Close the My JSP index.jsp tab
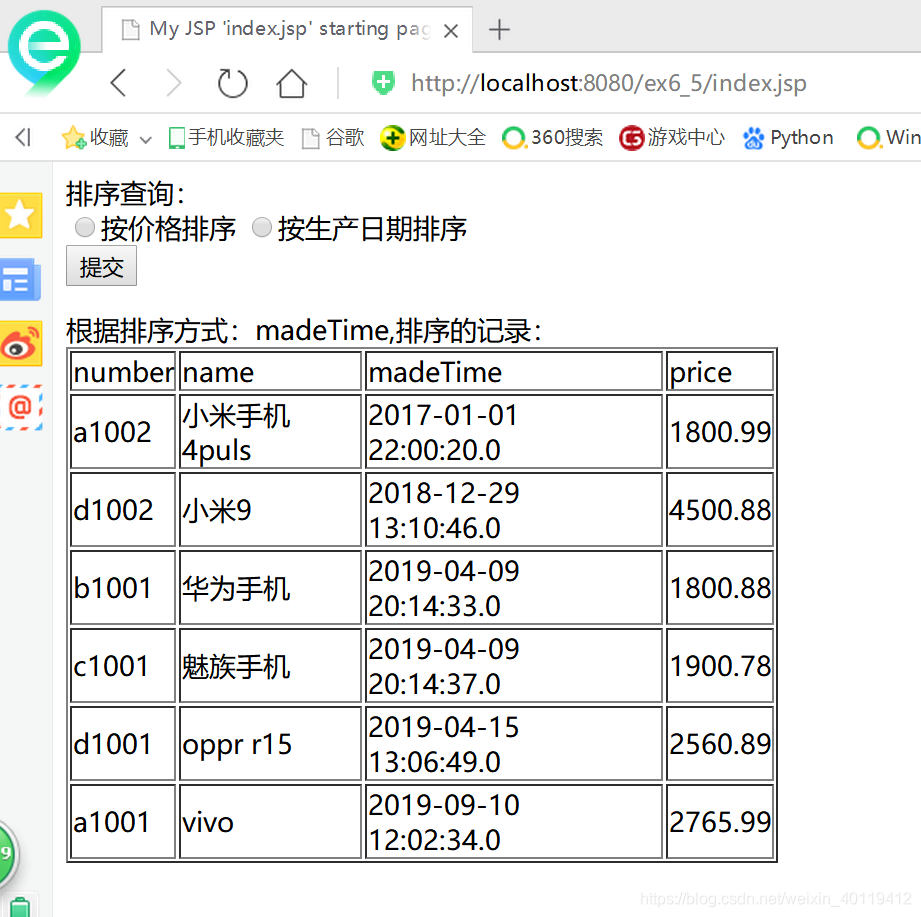This screenshot has width=921, height=917. [451, 31]
